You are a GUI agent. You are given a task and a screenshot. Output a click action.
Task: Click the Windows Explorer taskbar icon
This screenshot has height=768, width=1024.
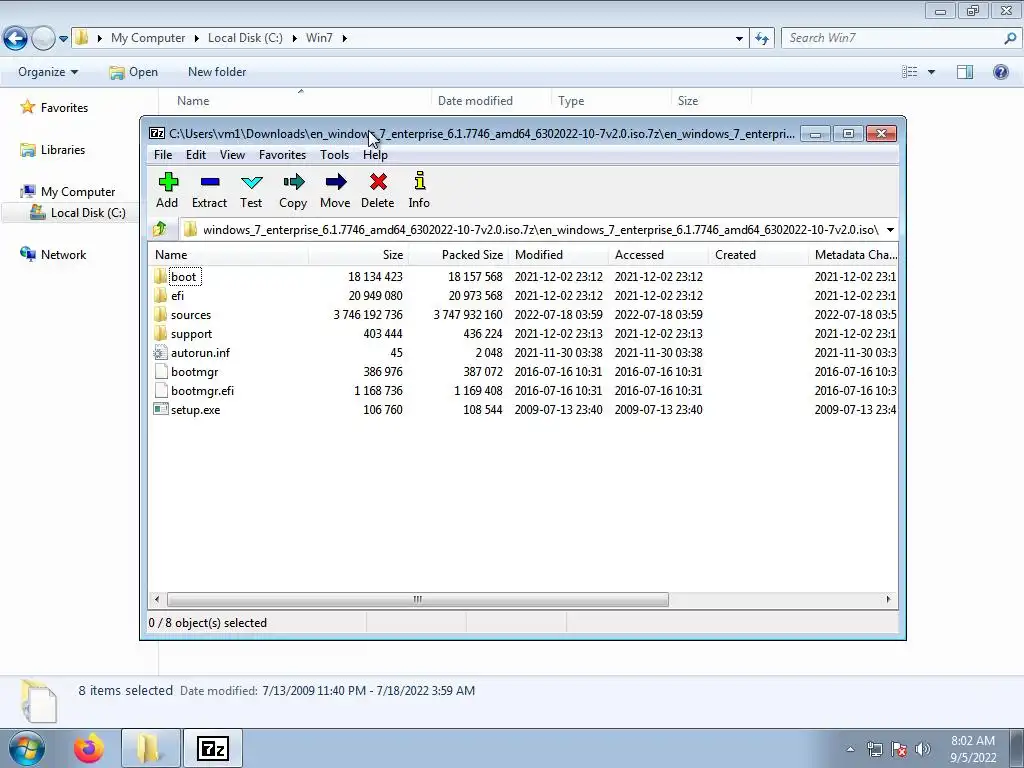point(150,748)
